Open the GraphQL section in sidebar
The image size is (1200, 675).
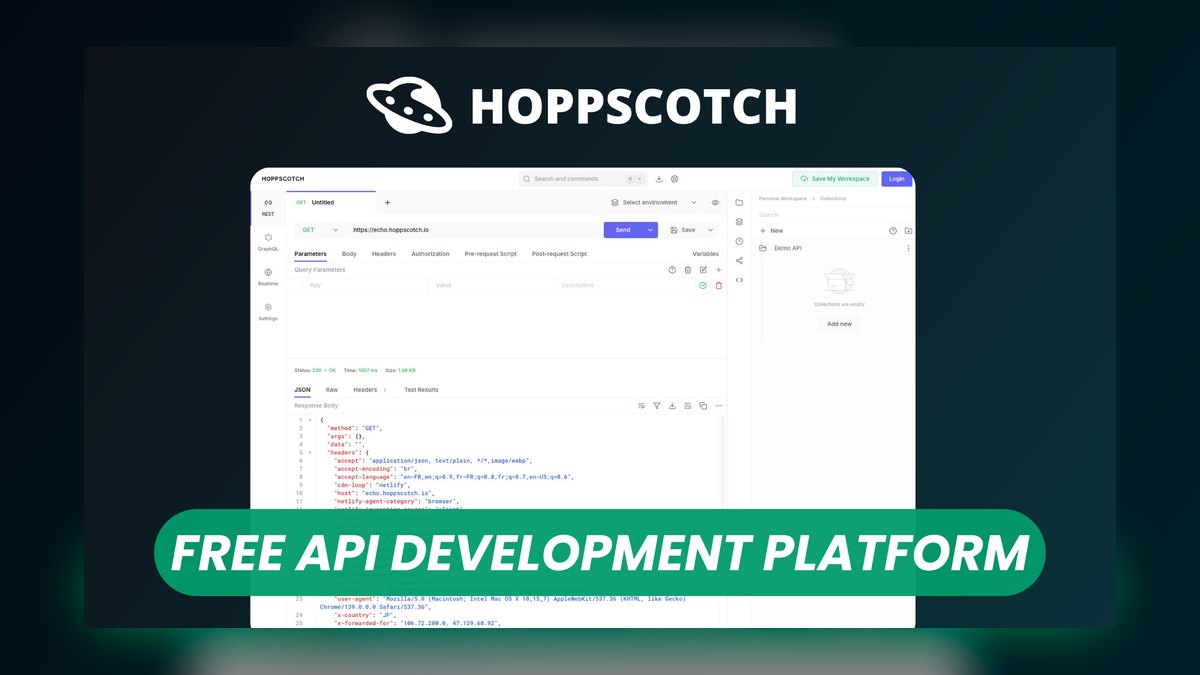(268, 242)
